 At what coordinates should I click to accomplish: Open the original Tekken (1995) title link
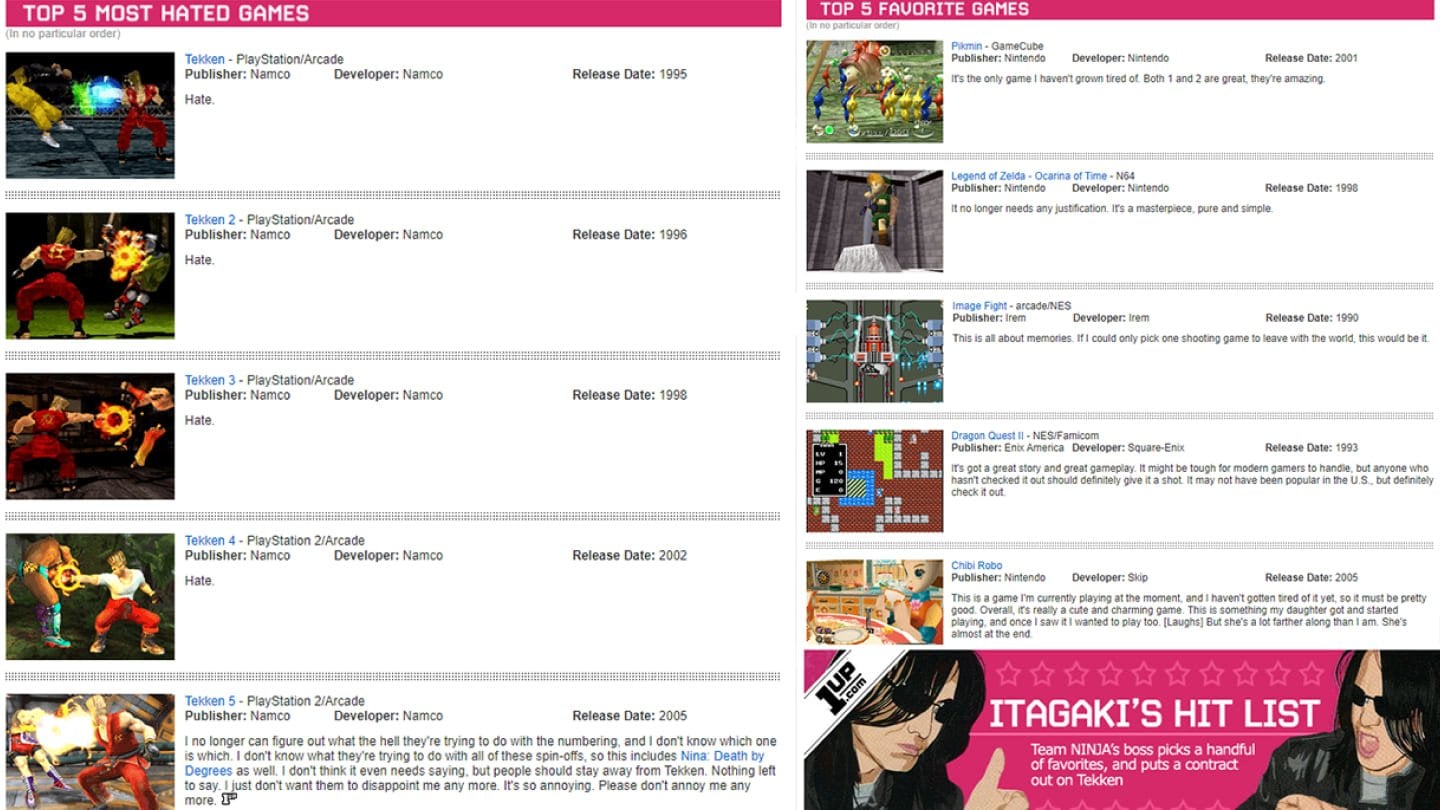pyautogui.click(x=204, y=59)
